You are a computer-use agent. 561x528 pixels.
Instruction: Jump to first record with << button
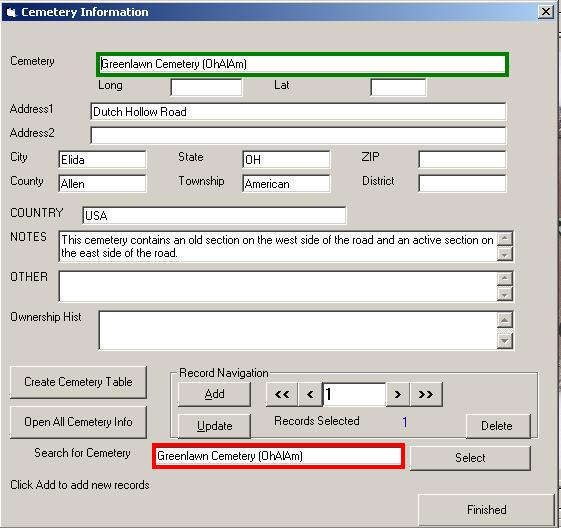click(x=282, y=394)
